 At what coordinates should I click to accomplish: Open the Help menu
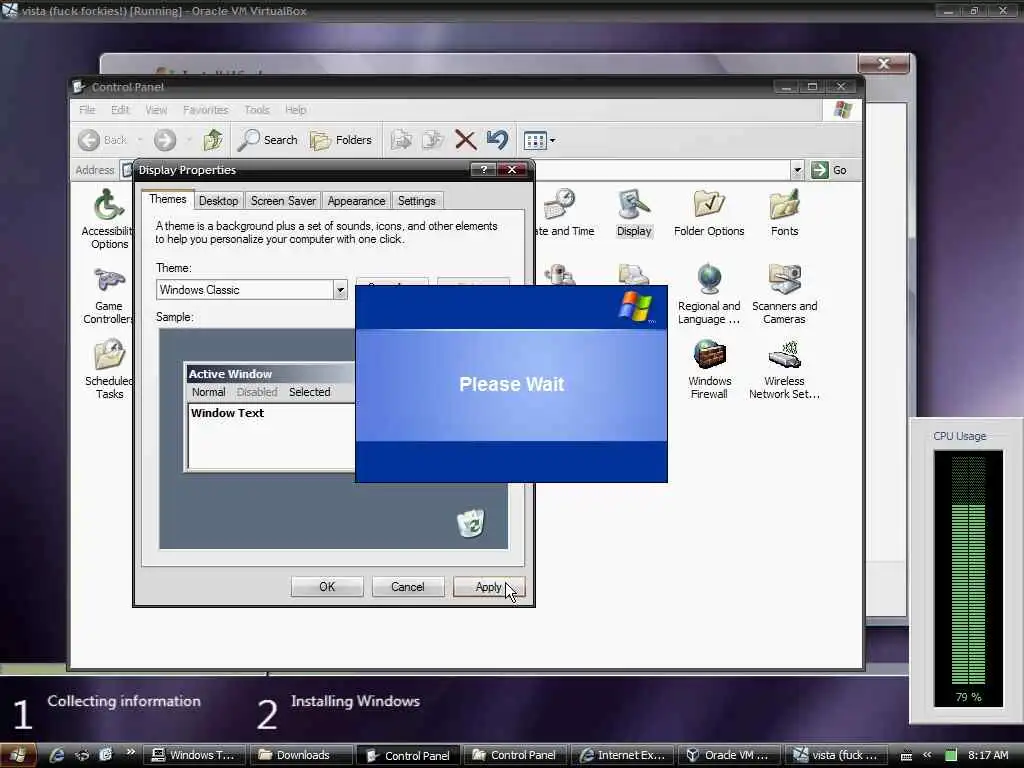point(295,110)
